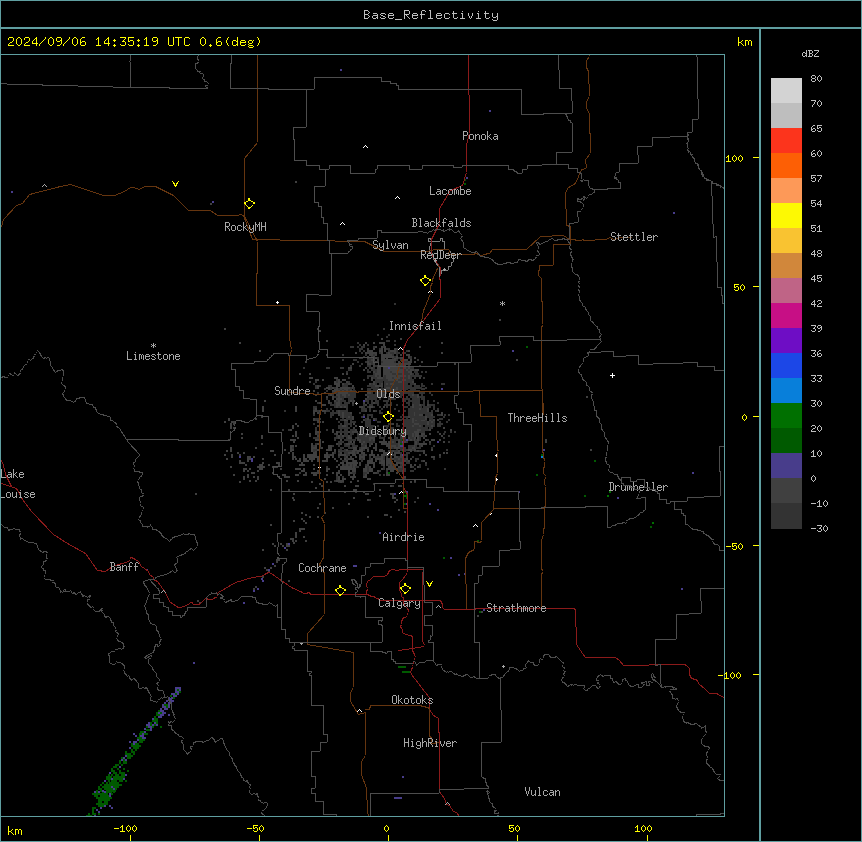Click the yellow diamond marker above RockyMH

(250, 204)
